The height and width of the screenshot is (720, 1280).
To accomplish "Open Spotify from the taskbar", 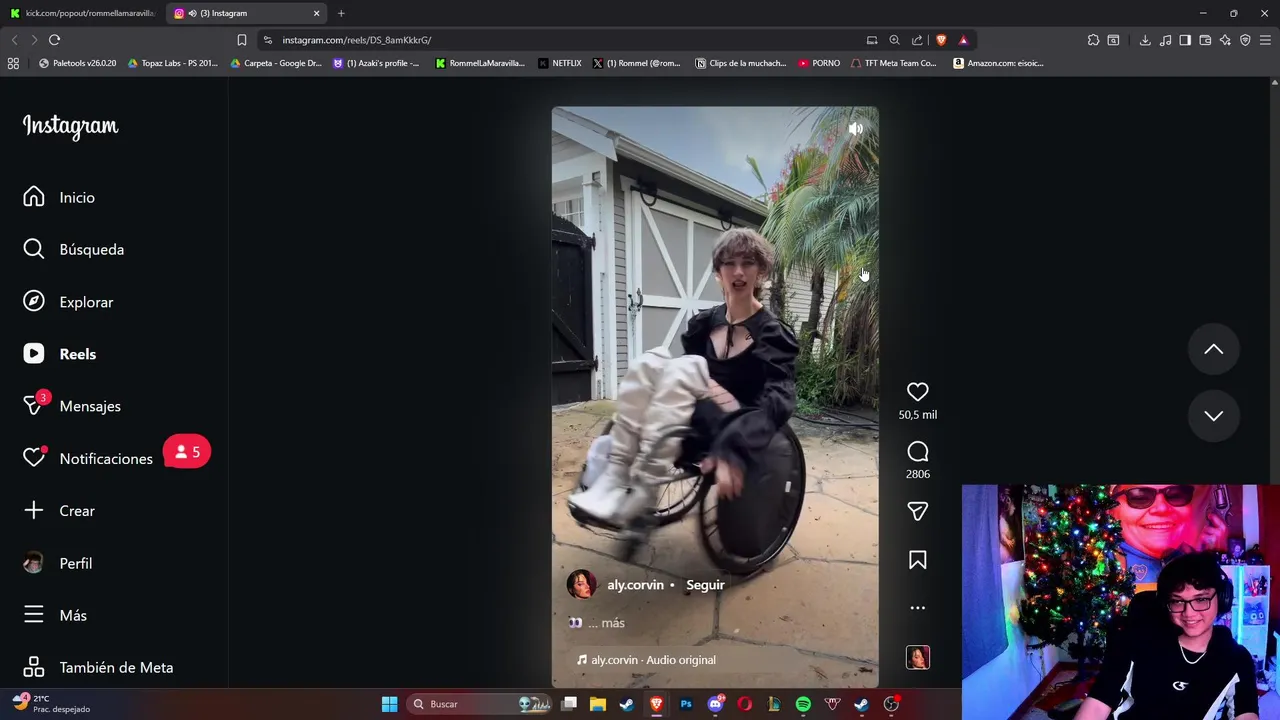I will pyautogui.click(x=803, y=704).
